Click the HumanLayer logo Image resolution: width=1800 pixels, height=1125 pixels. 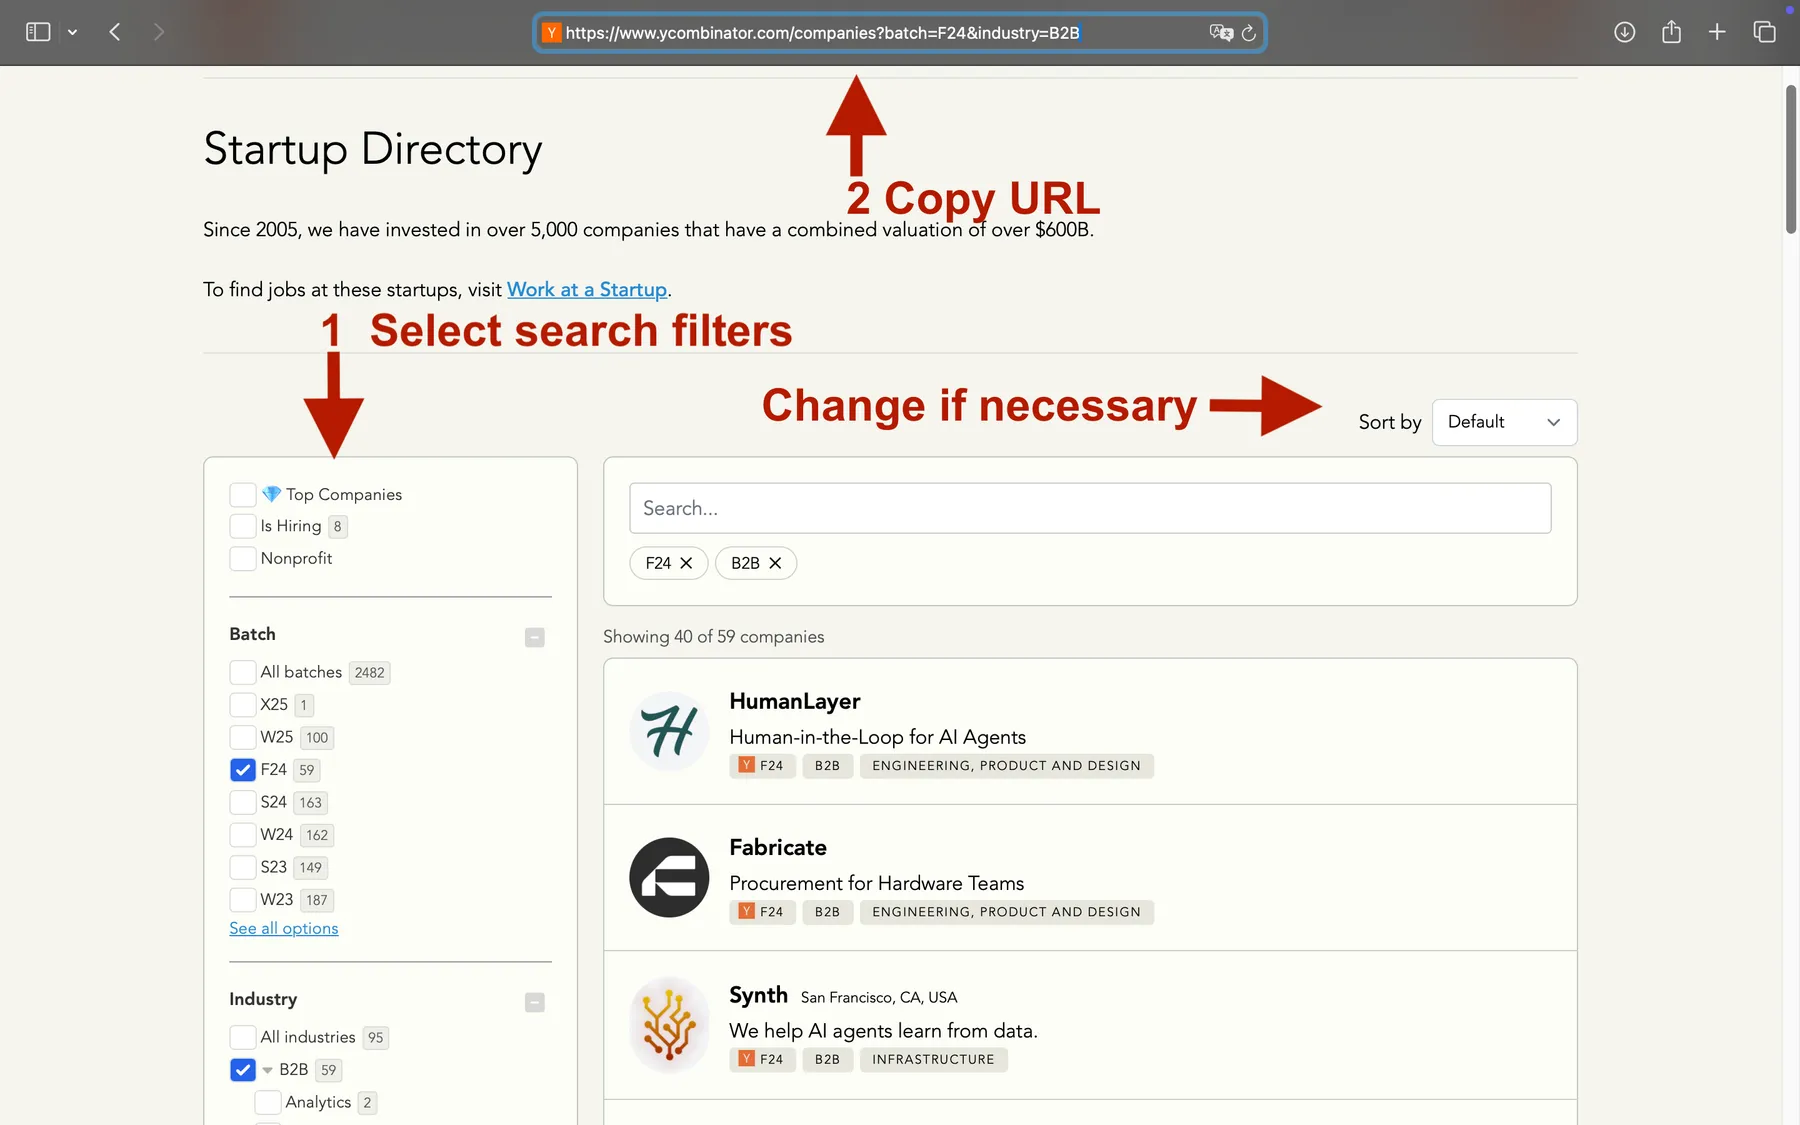click(669, 731)
